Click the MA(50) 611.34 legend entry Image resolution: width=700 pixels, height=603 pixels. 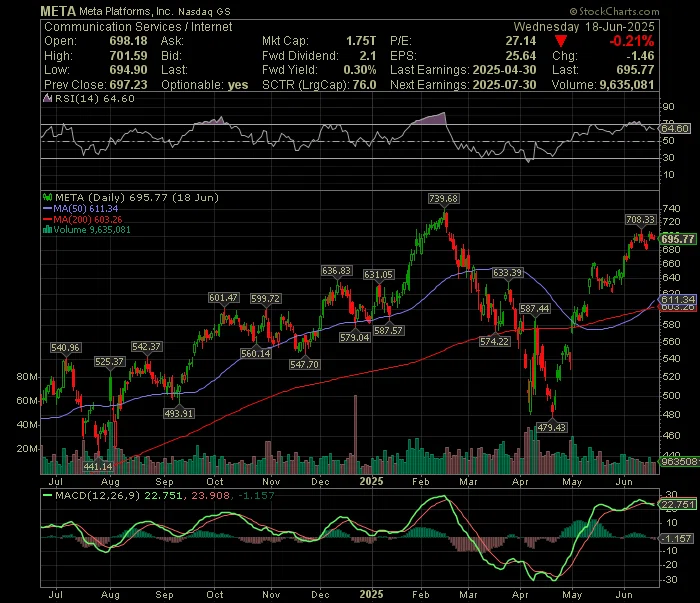(x=86, y=209)
